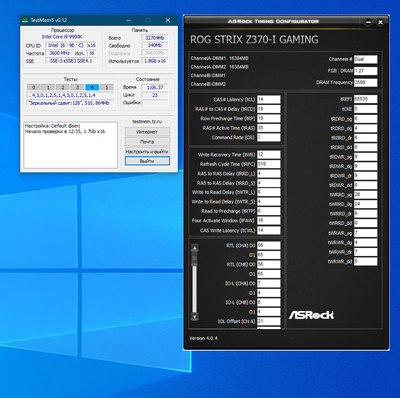Viewport: 400px width, 398px height.
Task: Click the DRAM Frequency field
Action: [366, 82]
